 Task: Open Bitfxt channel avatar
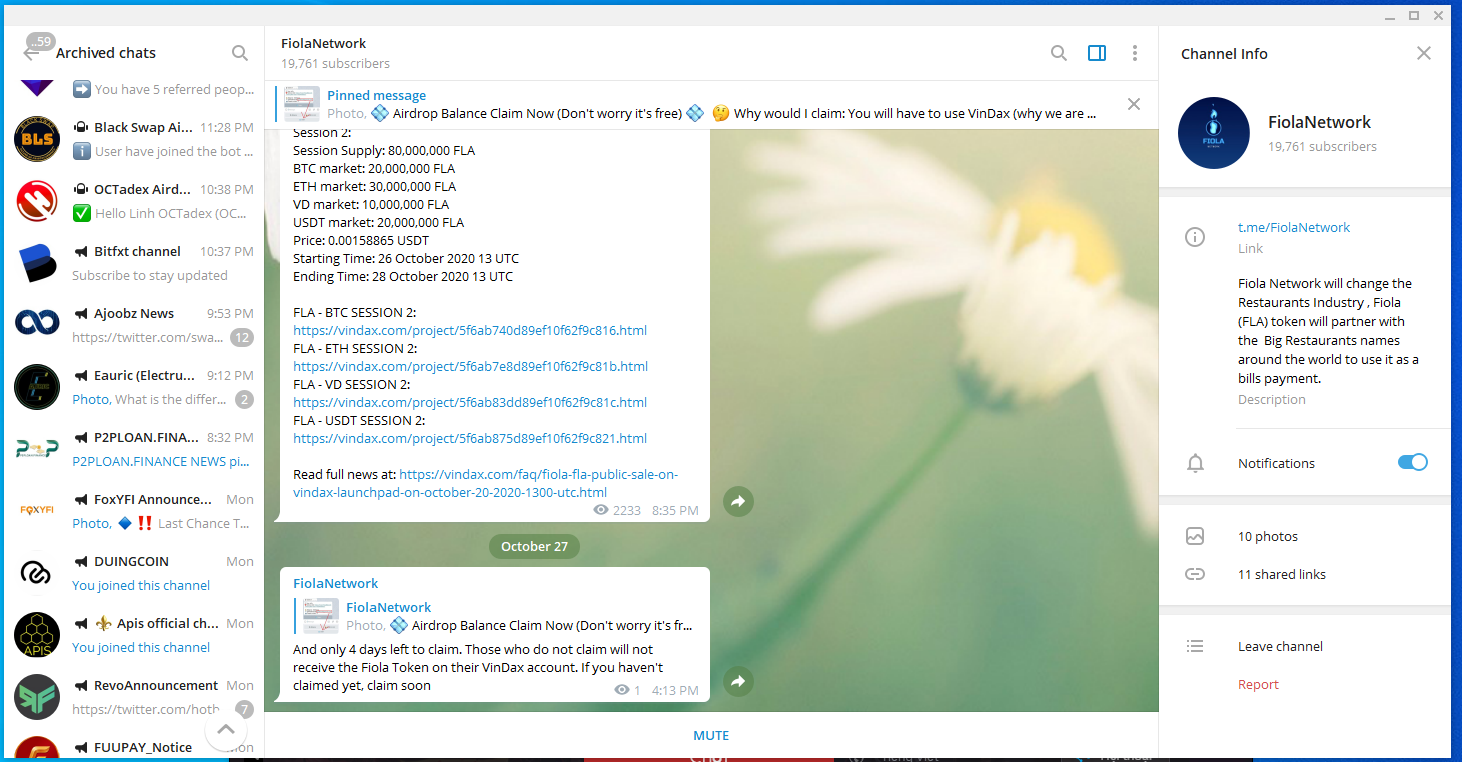pos(37,264)
